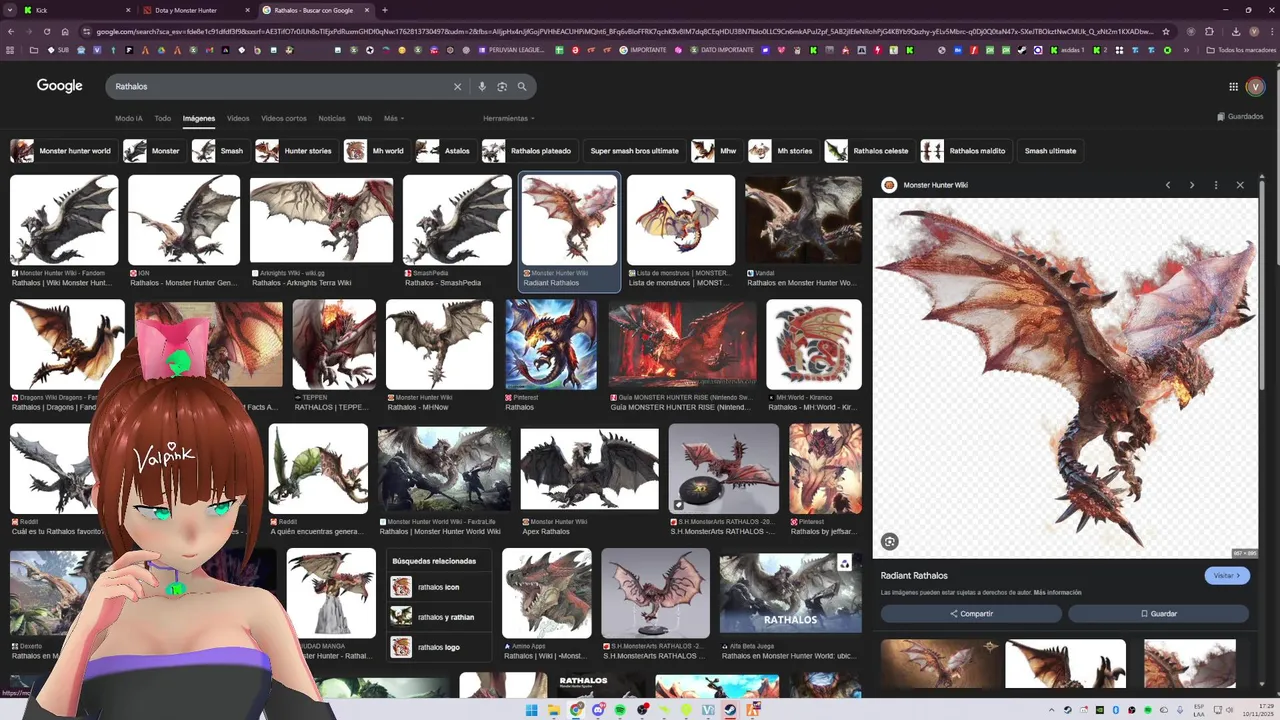Switch to Dota y Monster Hunter tab
This screenshot has height=720, width=1280.
196,10
